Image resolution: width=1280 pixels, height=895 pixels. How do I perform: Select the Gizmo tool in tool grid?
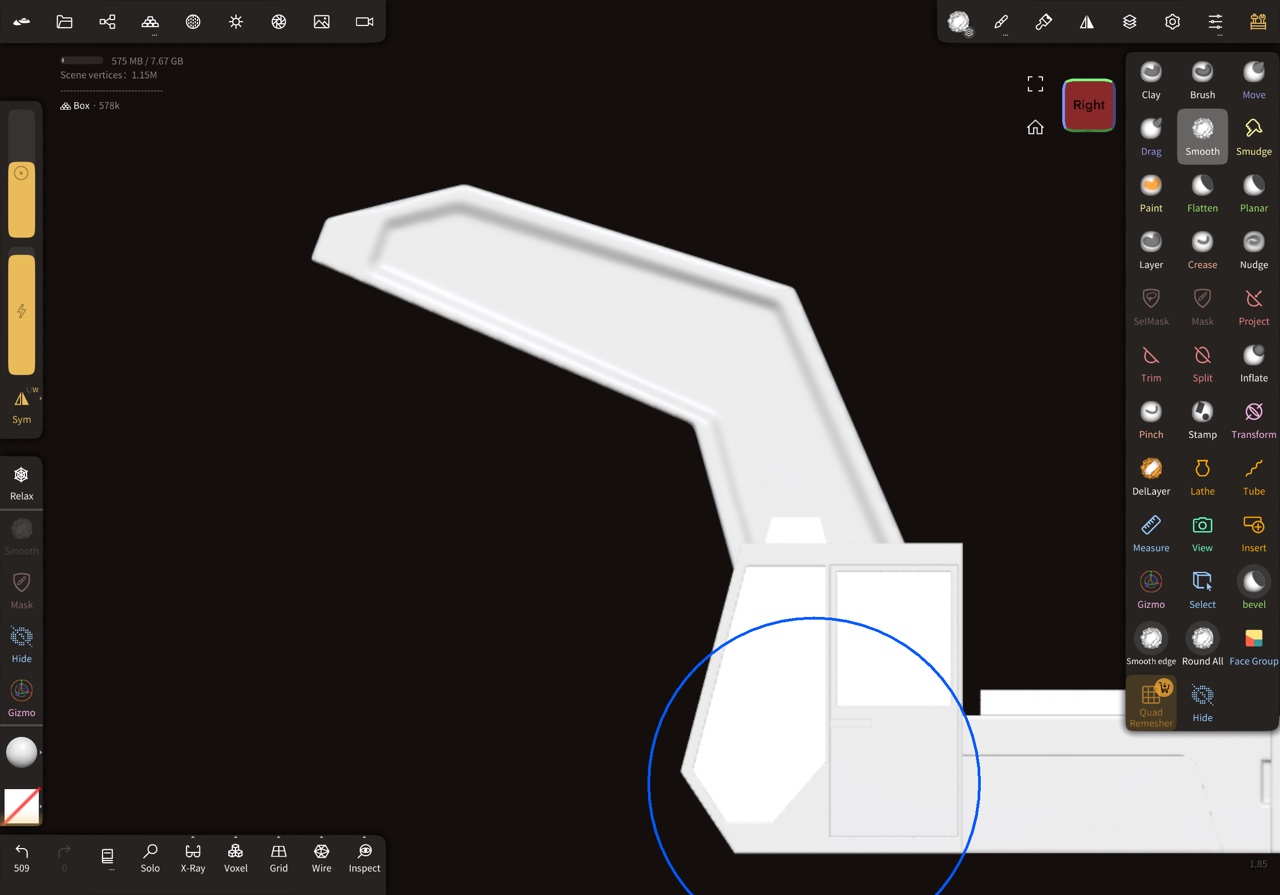pyautogui.click(x=1151, y=590)
